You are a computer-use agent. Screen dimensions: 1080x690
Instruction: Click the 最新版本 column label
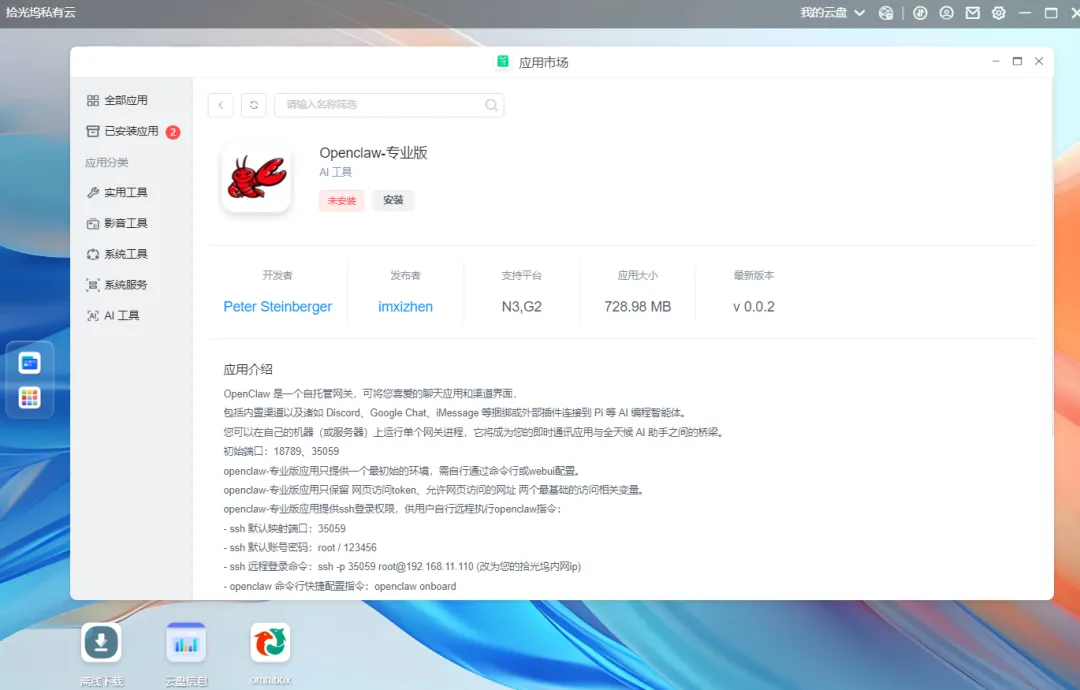coord(754,275)
